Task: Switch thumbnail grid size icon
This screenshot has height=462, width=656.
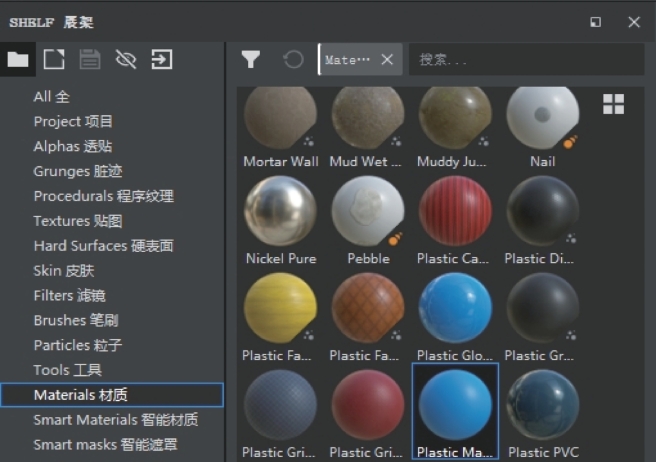Action: point(613,104)
